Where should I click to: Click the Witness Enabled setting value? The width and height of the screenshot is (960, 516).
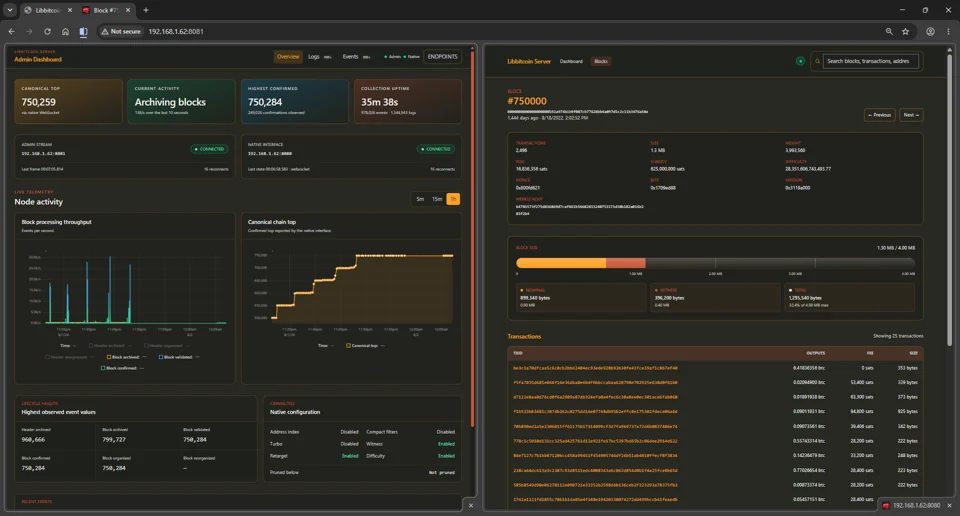click(446, 444)
